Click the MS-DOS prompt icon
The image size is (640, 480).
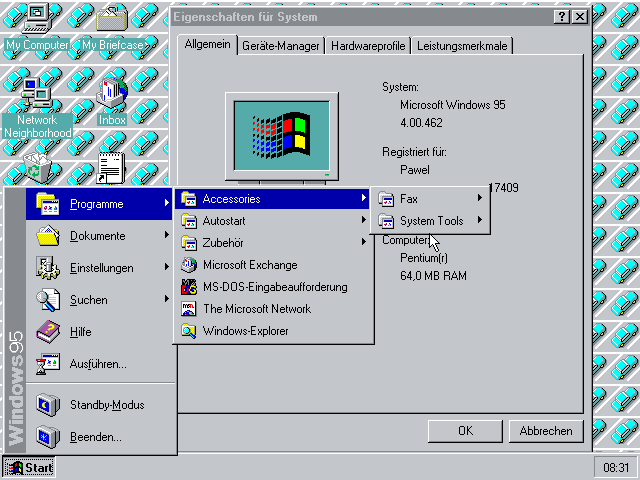189,287
